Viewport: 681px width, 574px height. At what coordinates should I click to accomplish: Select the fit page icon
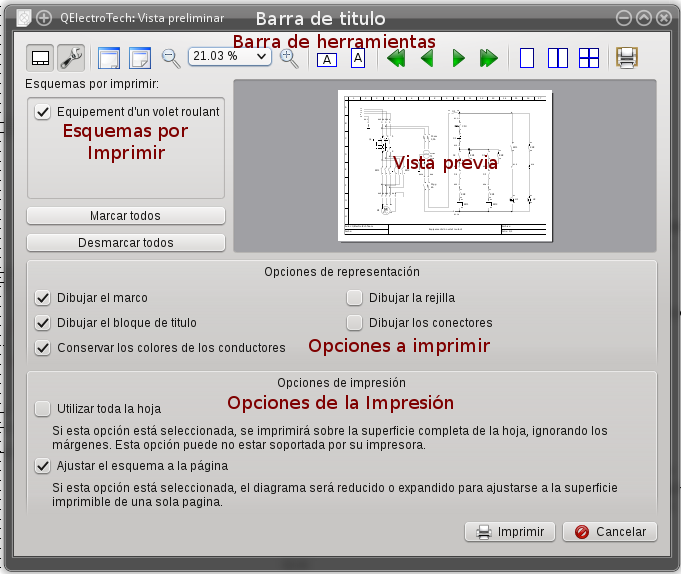(x=140, y=58)
